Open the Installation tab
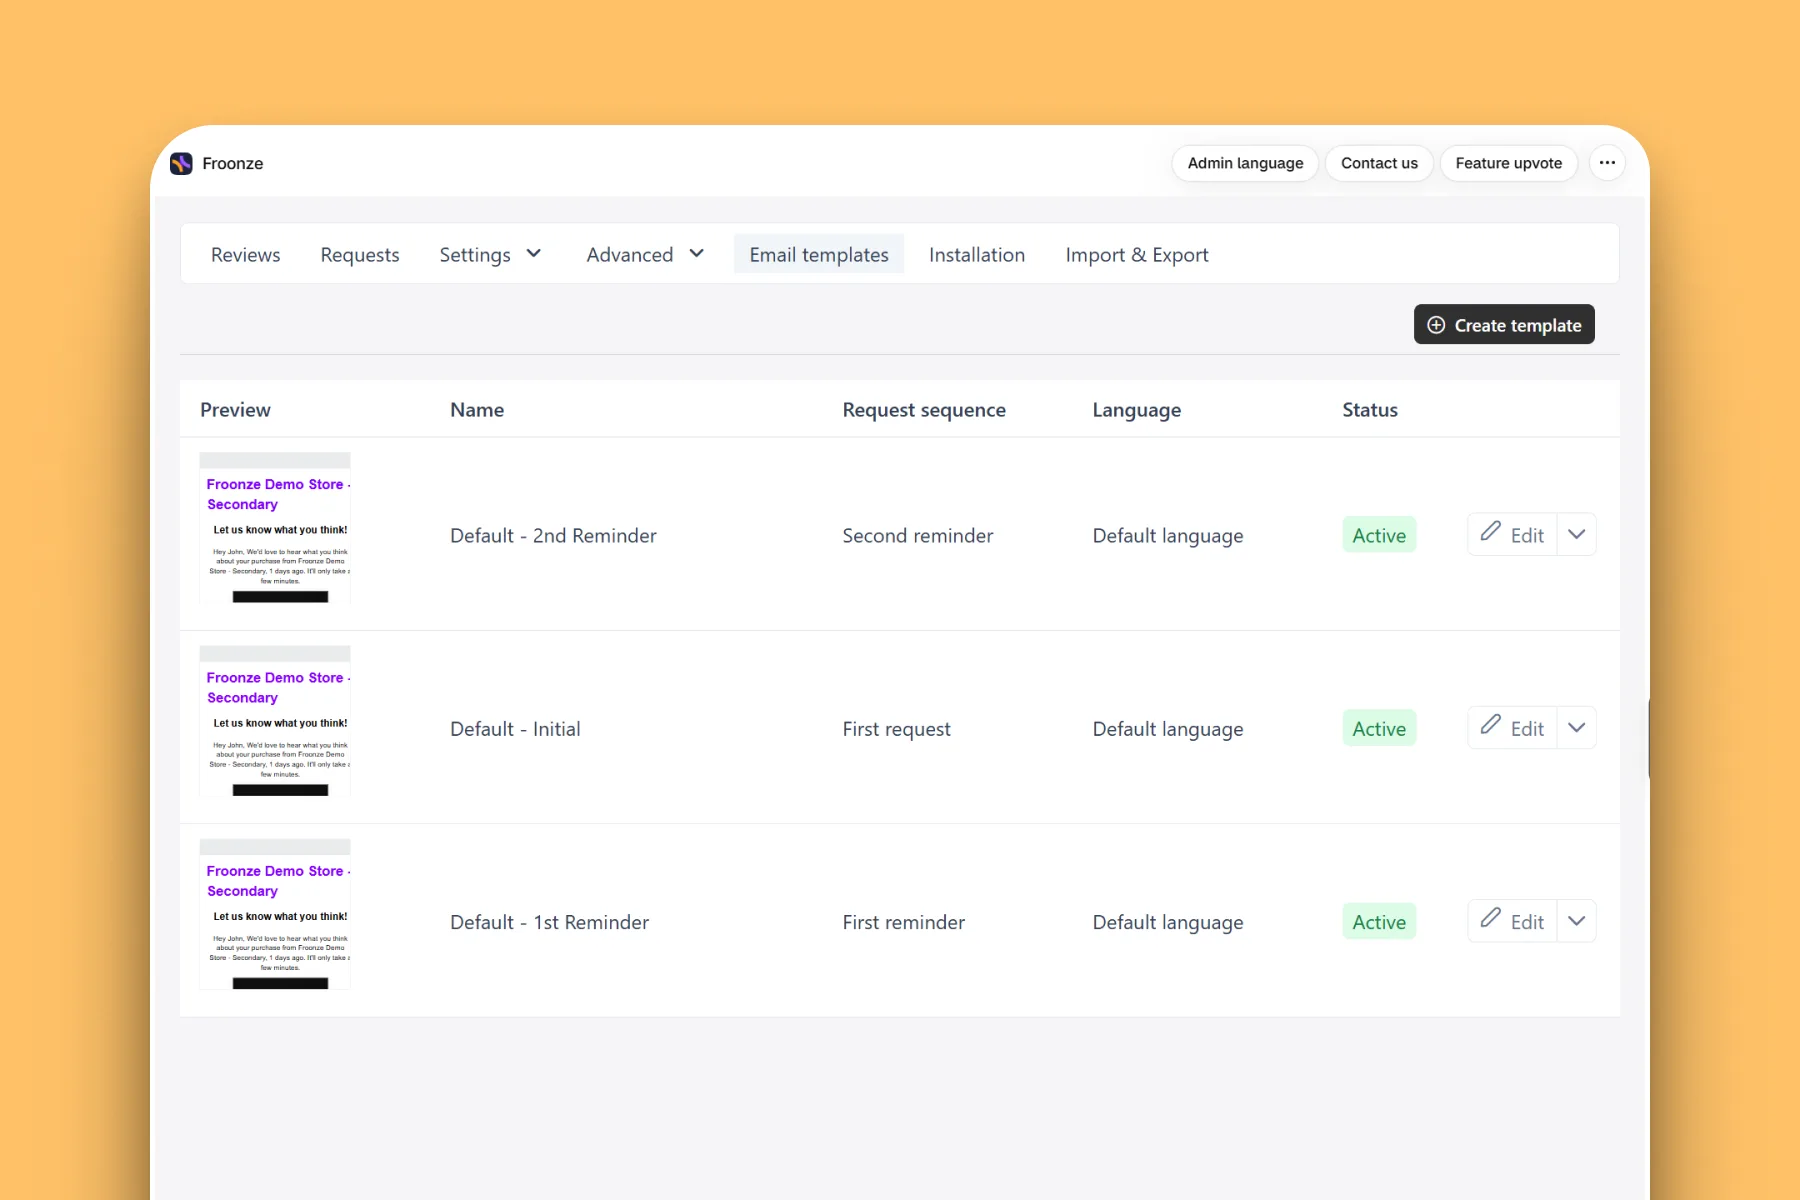Image resolution: width=1800 pixels, height=1200 pixels. point(977,255)
